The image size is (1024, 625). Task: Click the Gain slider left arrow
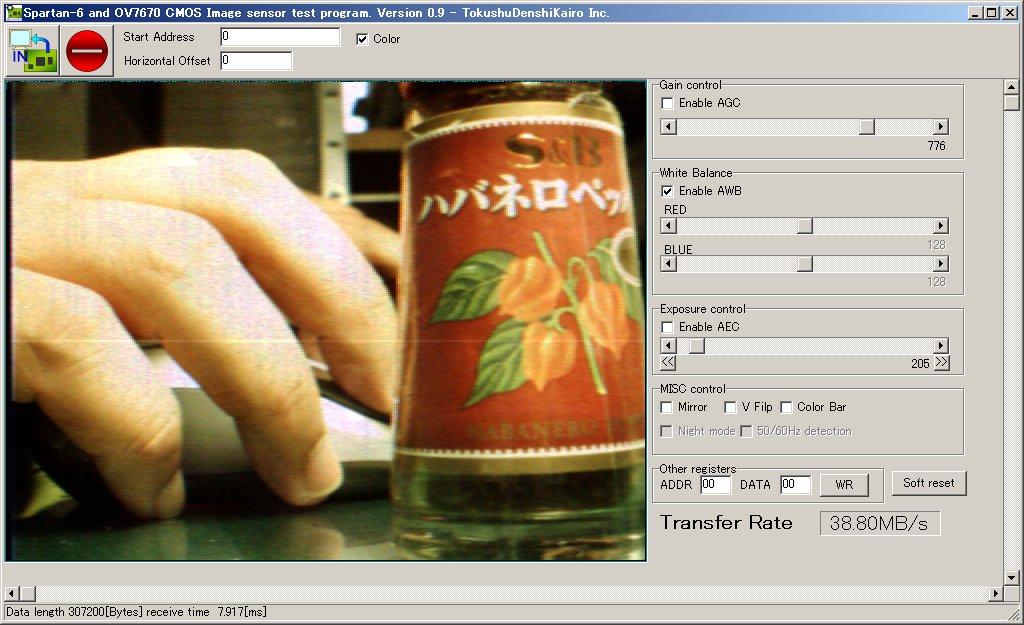click(x=668, y=127)
